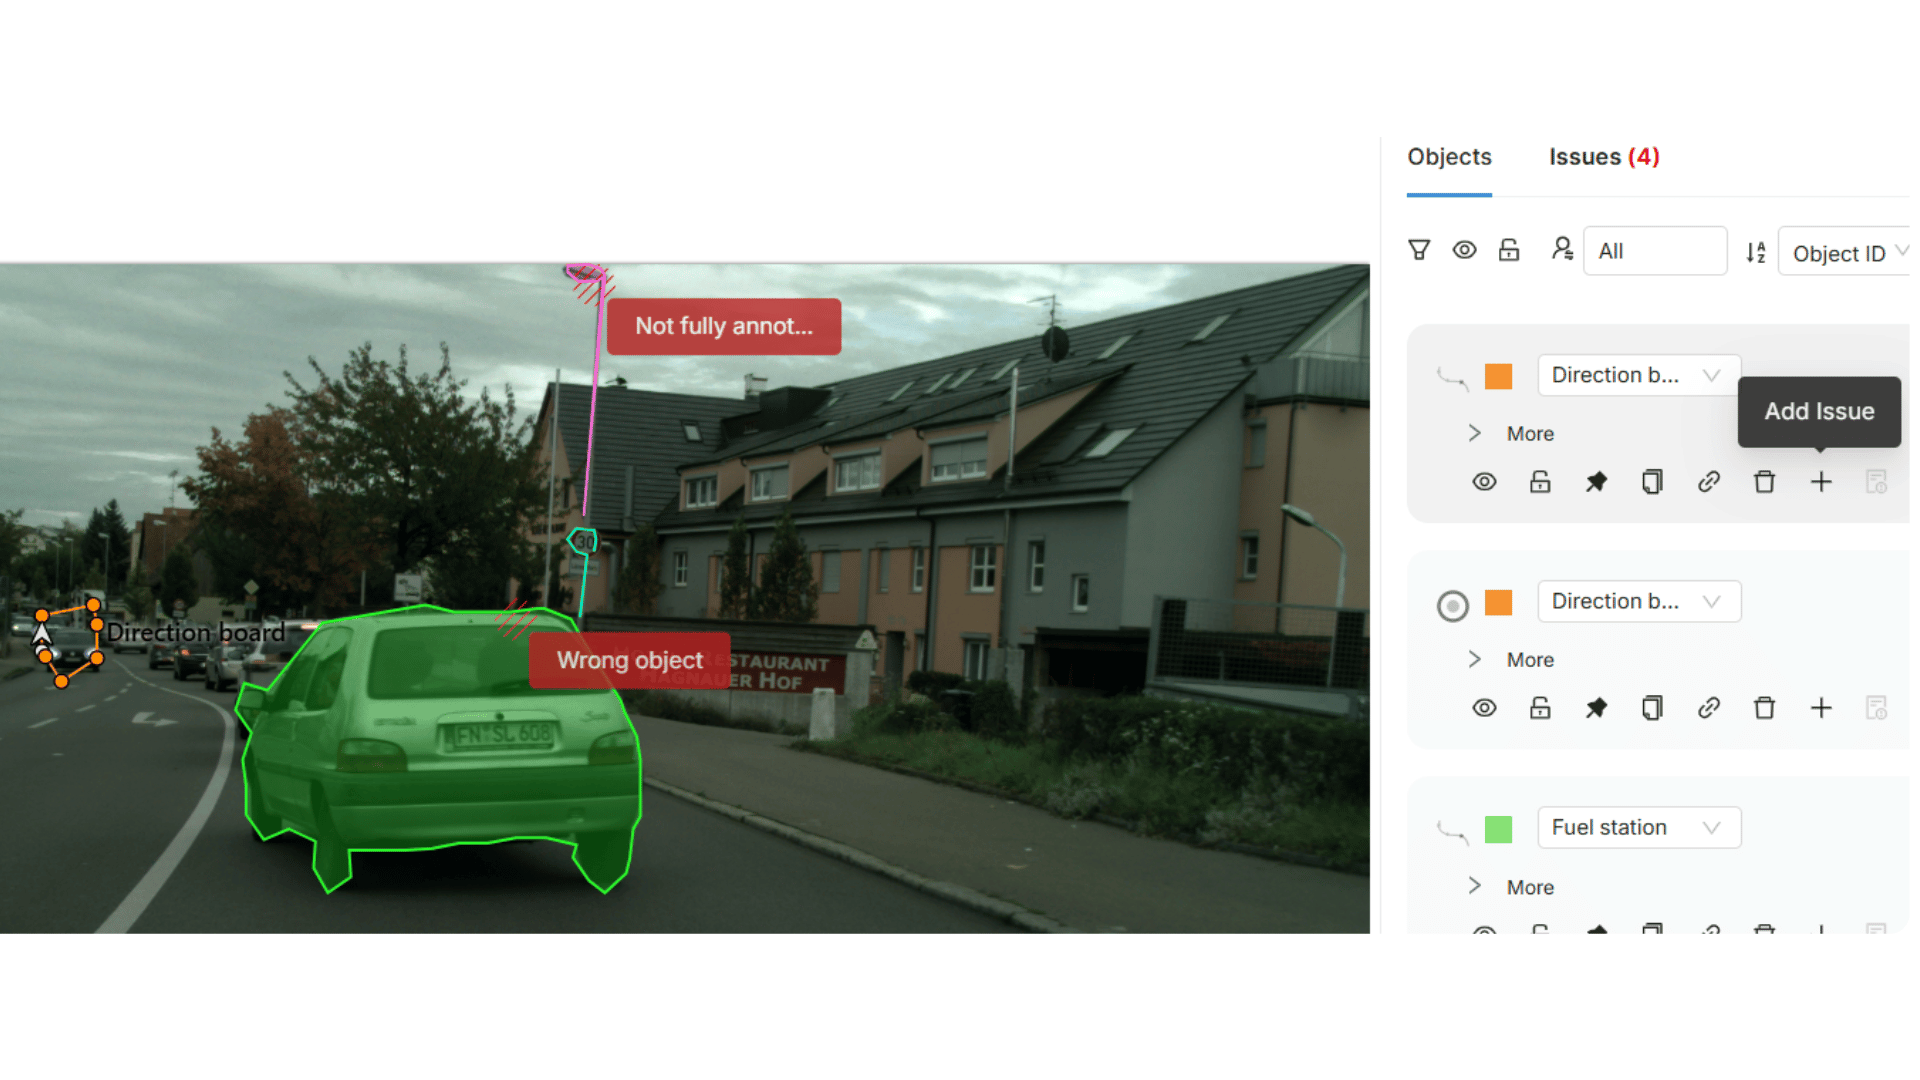This screenshot has width=1920, height=1080.
Task: Copy the first Direction board object
Action: click(x=1652, y=482)
